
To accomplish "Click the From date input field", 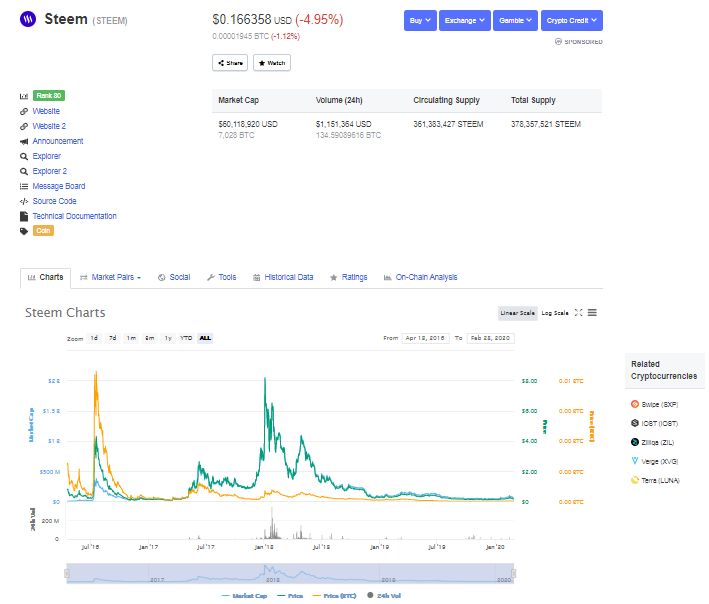I will tap(425, 338).
